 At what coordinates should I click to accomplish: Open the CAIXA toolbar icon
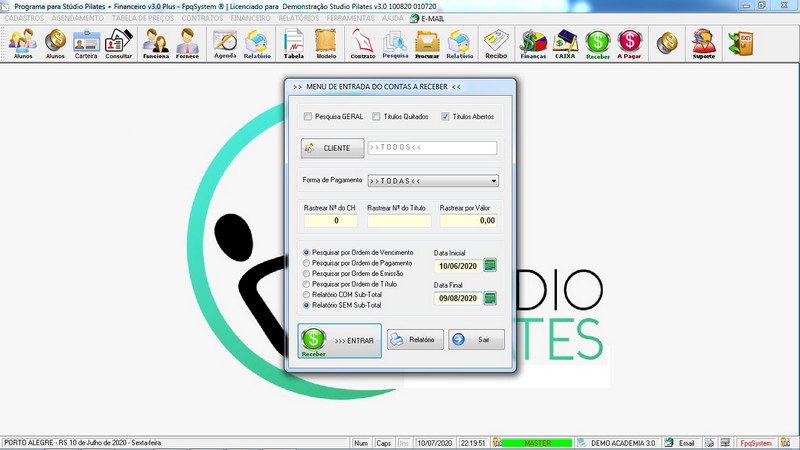(565, 44)
